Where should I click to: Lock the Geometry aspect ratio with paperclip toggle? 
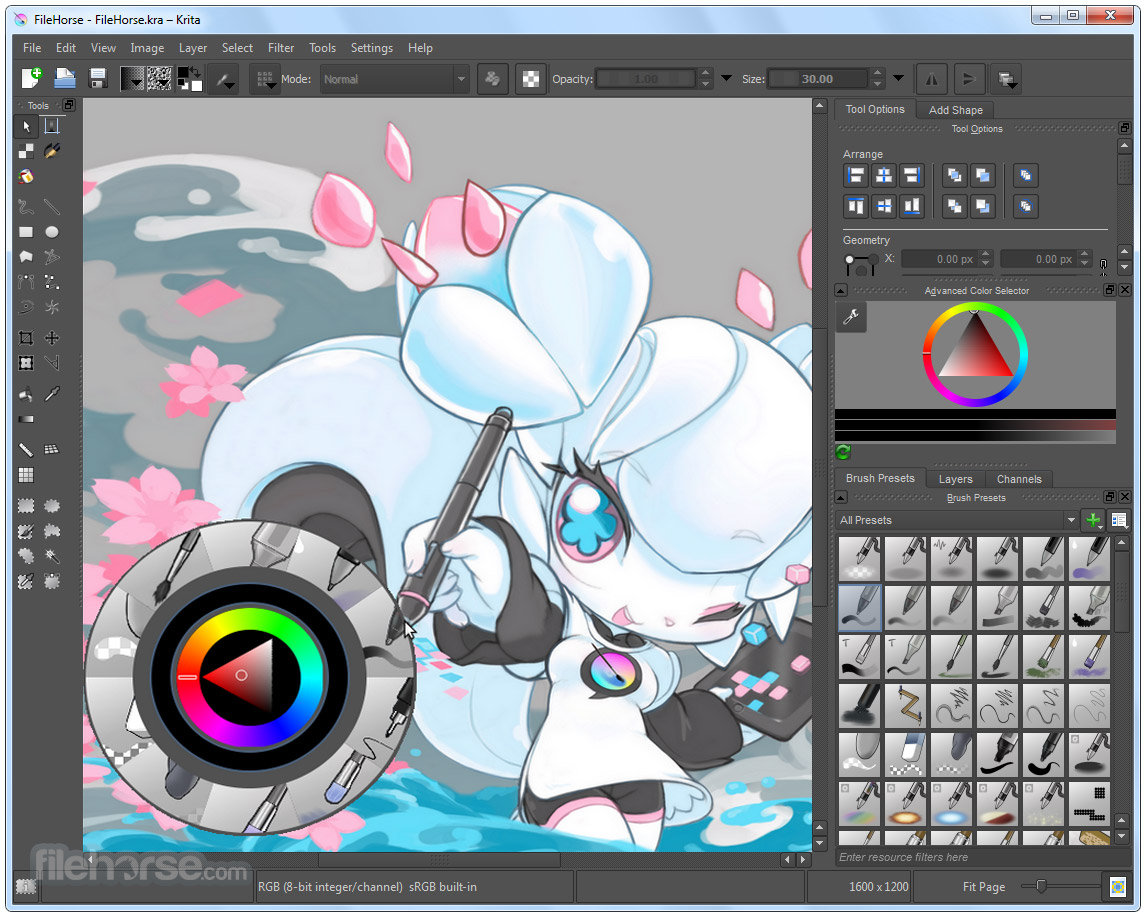pos(1103,265)
